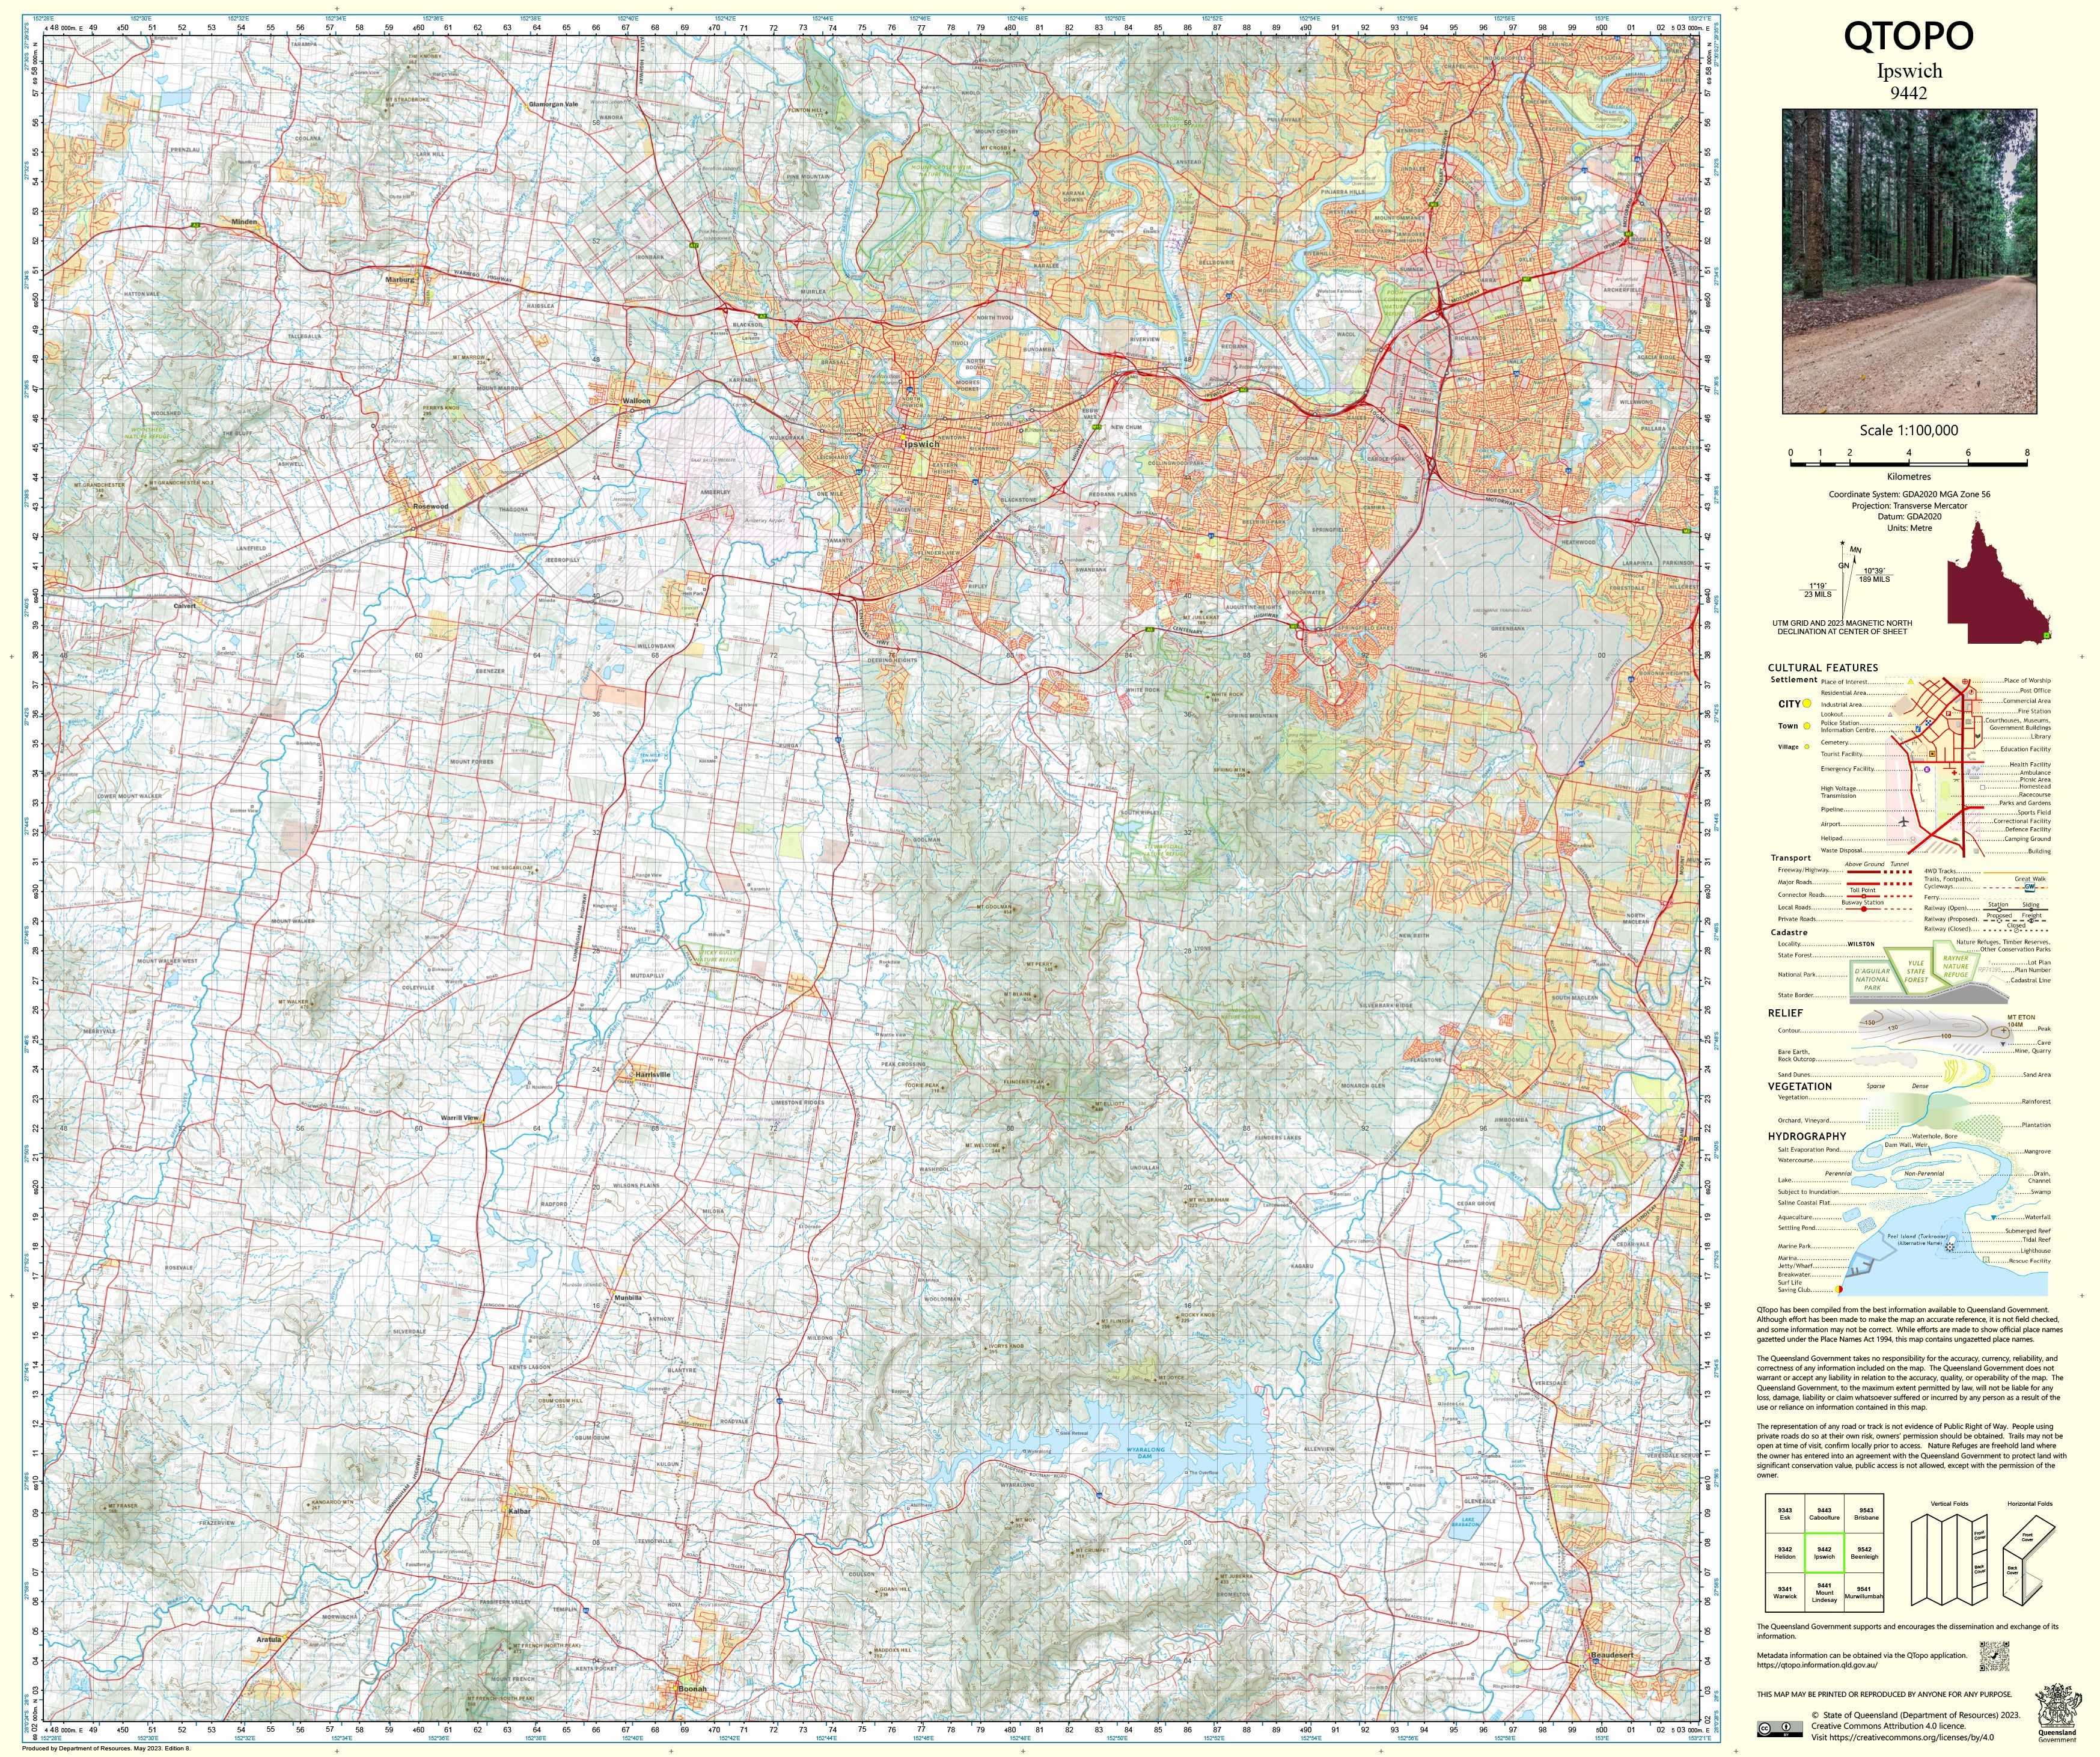Select the highlighted 9442 Ipswich index cell
Image resolution: width=2100 pixels, height=1757 pixels.
1824,1552
